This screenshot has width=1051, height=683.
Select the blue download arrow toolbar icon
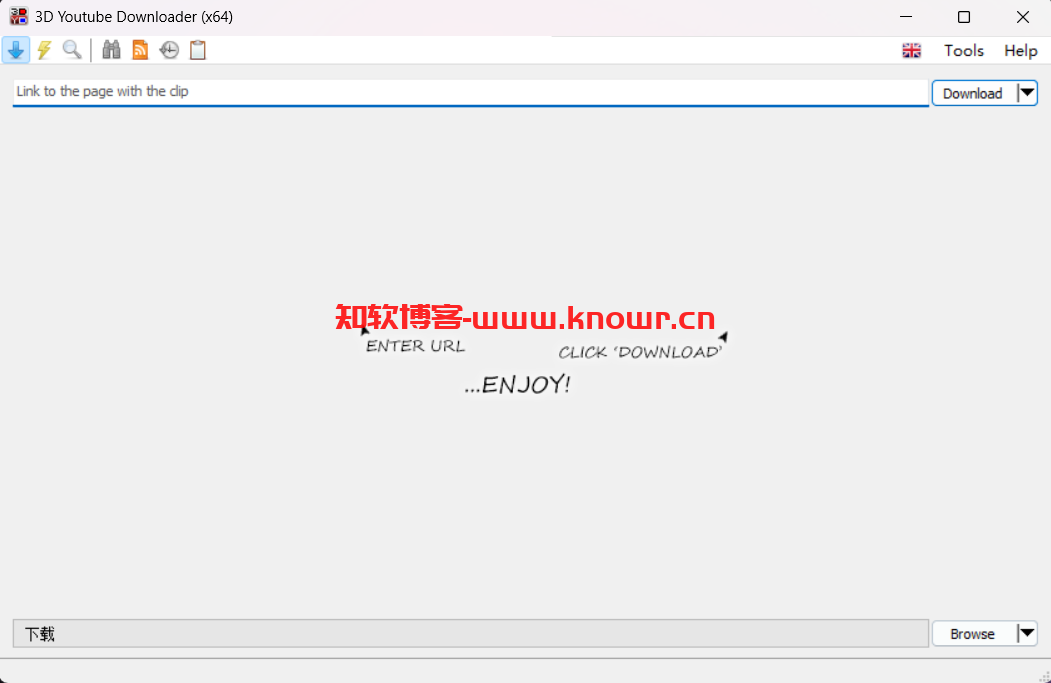(x=16, y=50)
